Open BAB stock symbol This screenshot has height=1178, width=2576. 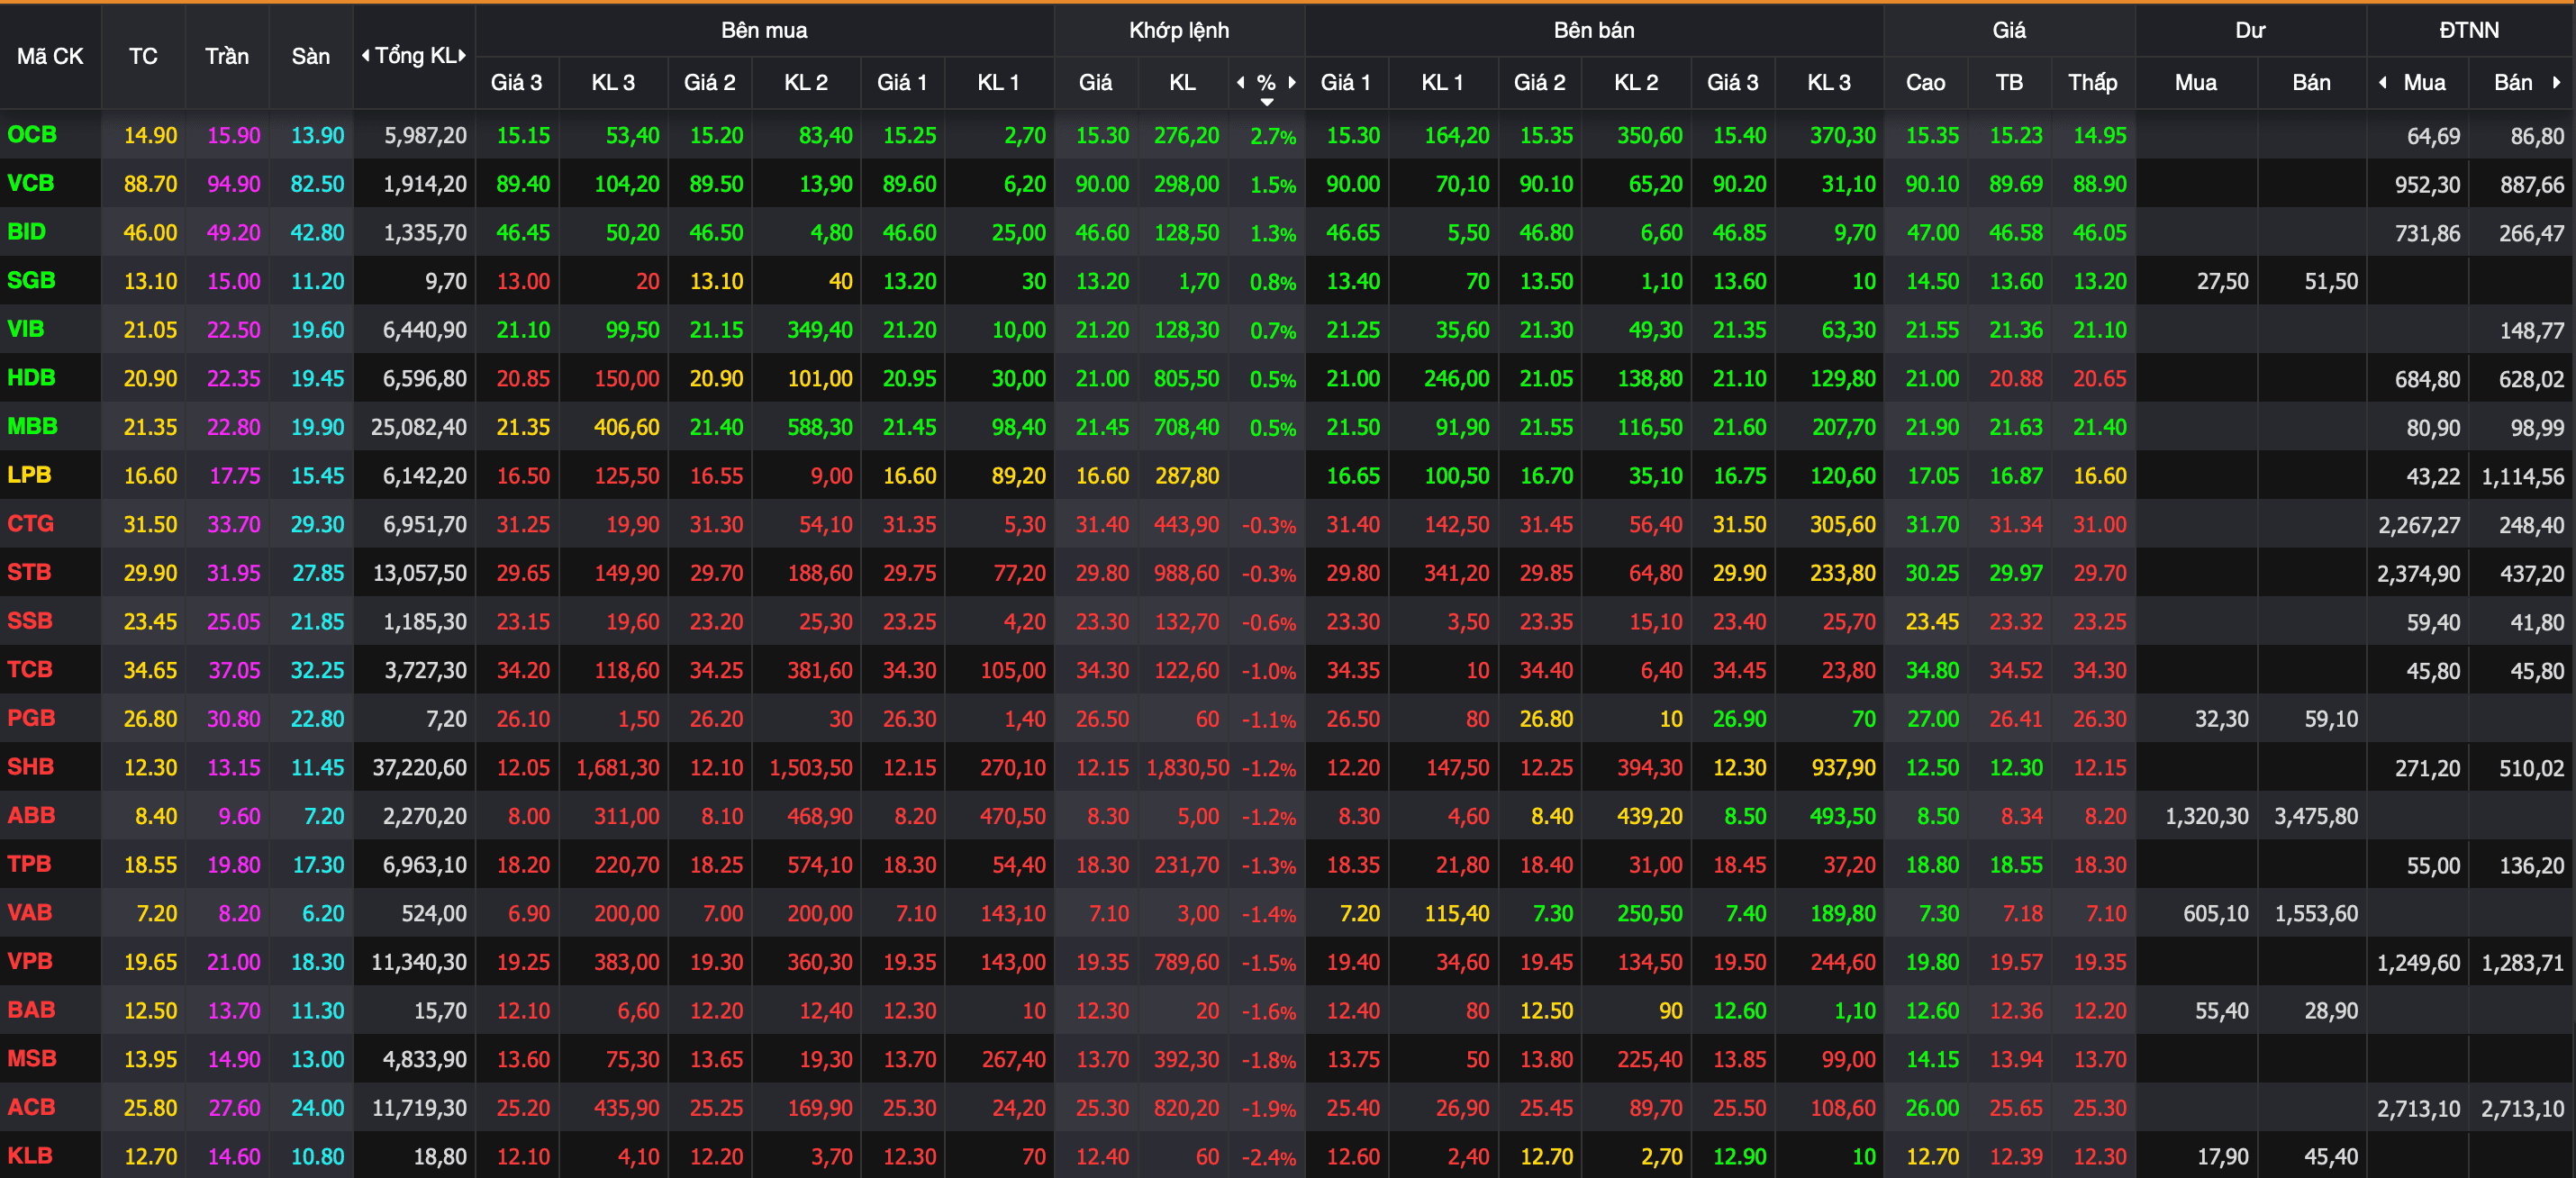(x=31, y=1009)
